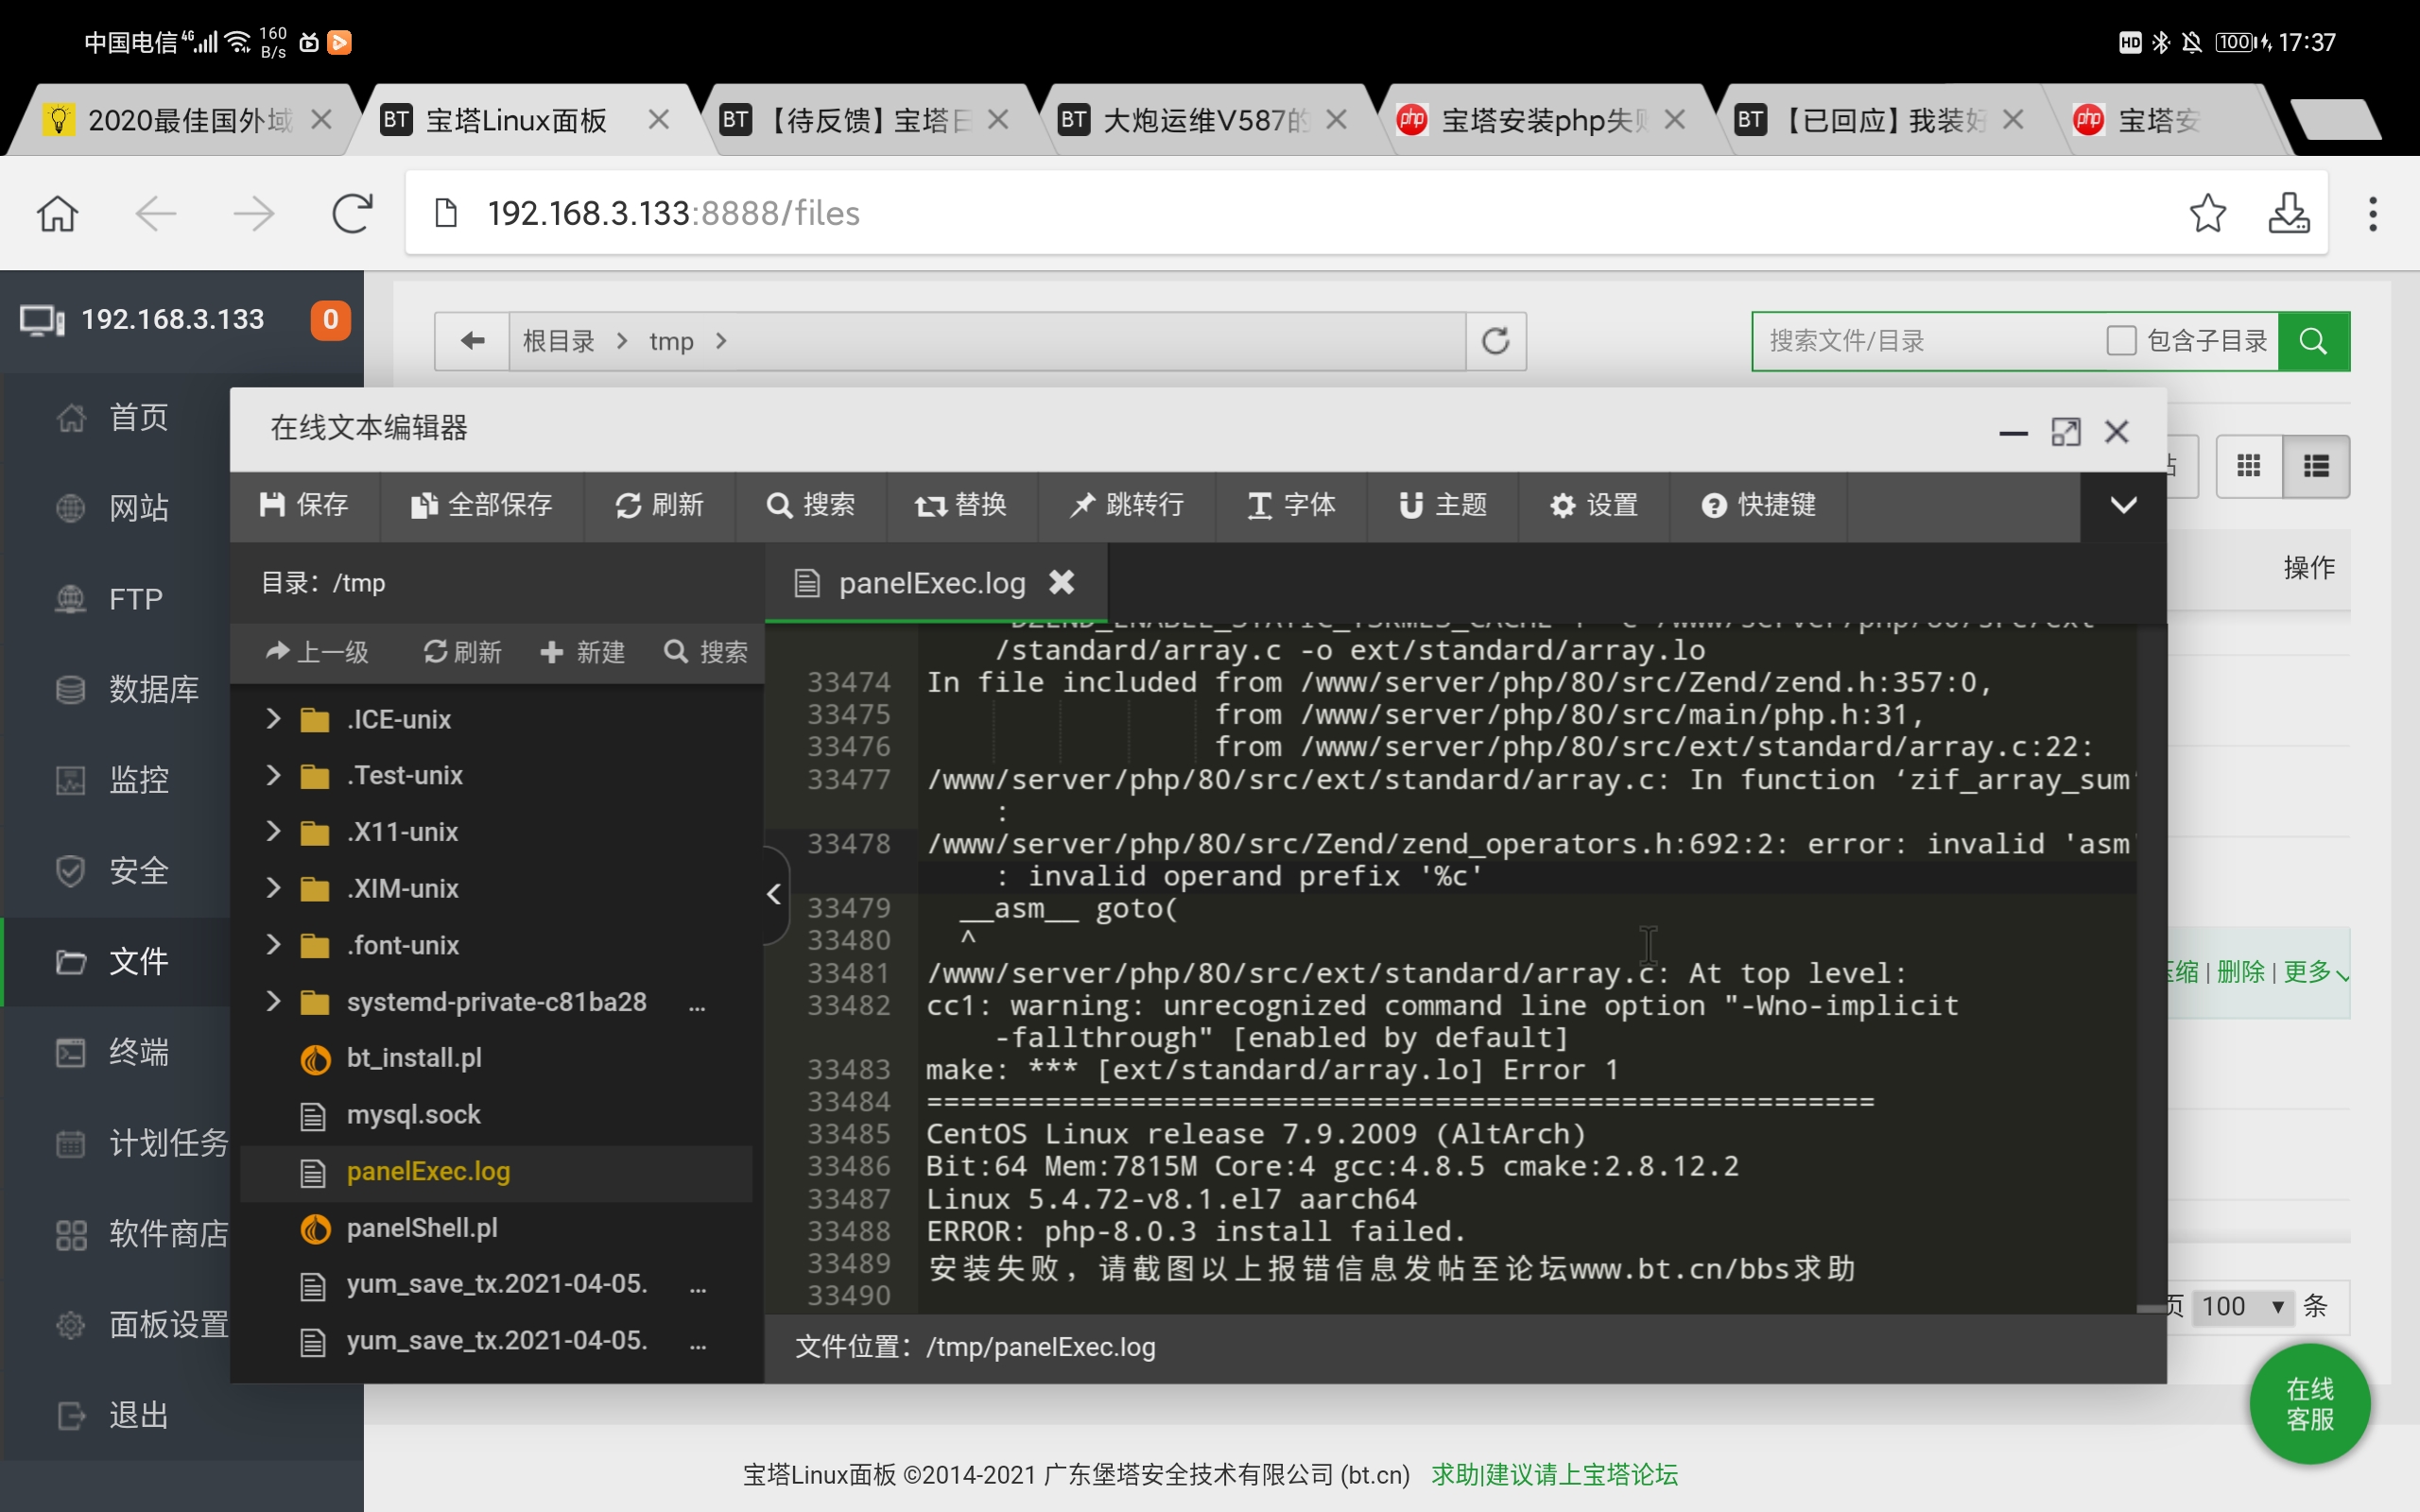Toggle 包含子目录 checkbox
Viewport: 2420px width, 1512px height.
pyautogui.click(x=2120, y=341)
